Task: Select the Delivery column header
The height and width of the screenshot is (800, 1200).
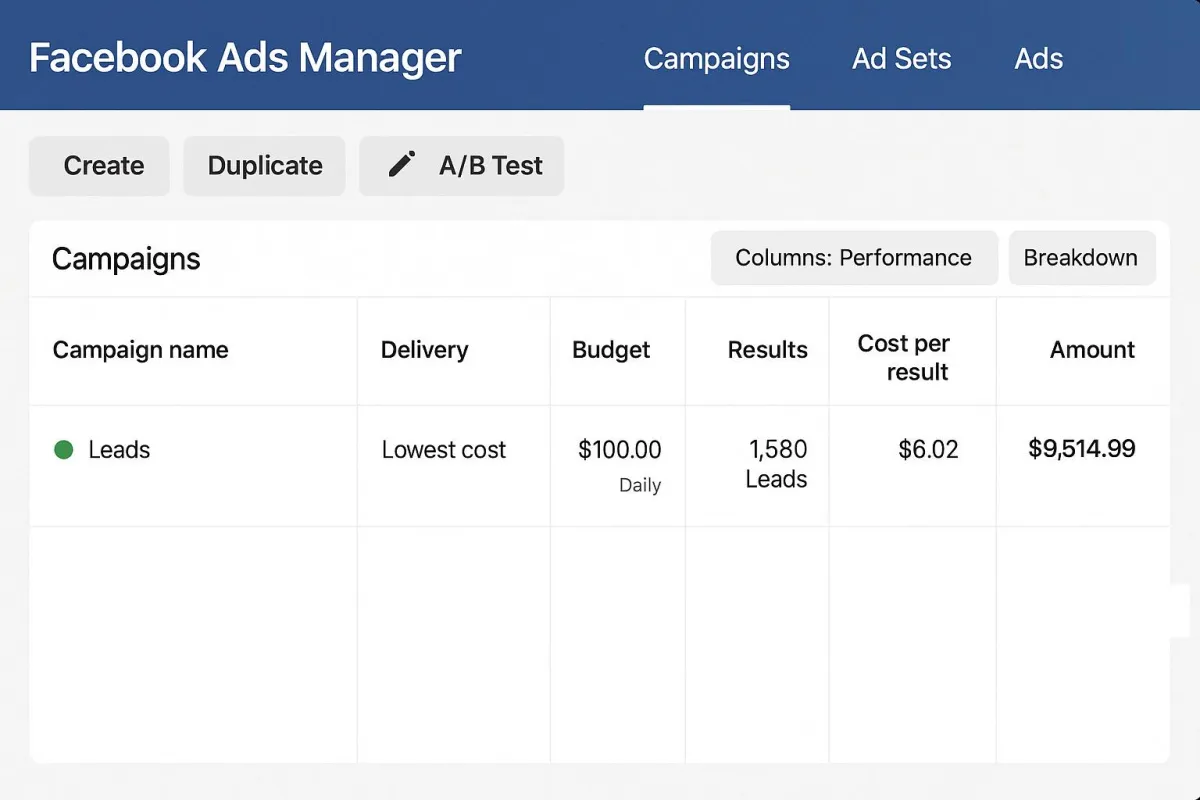Action: click(x=425, y=350)
